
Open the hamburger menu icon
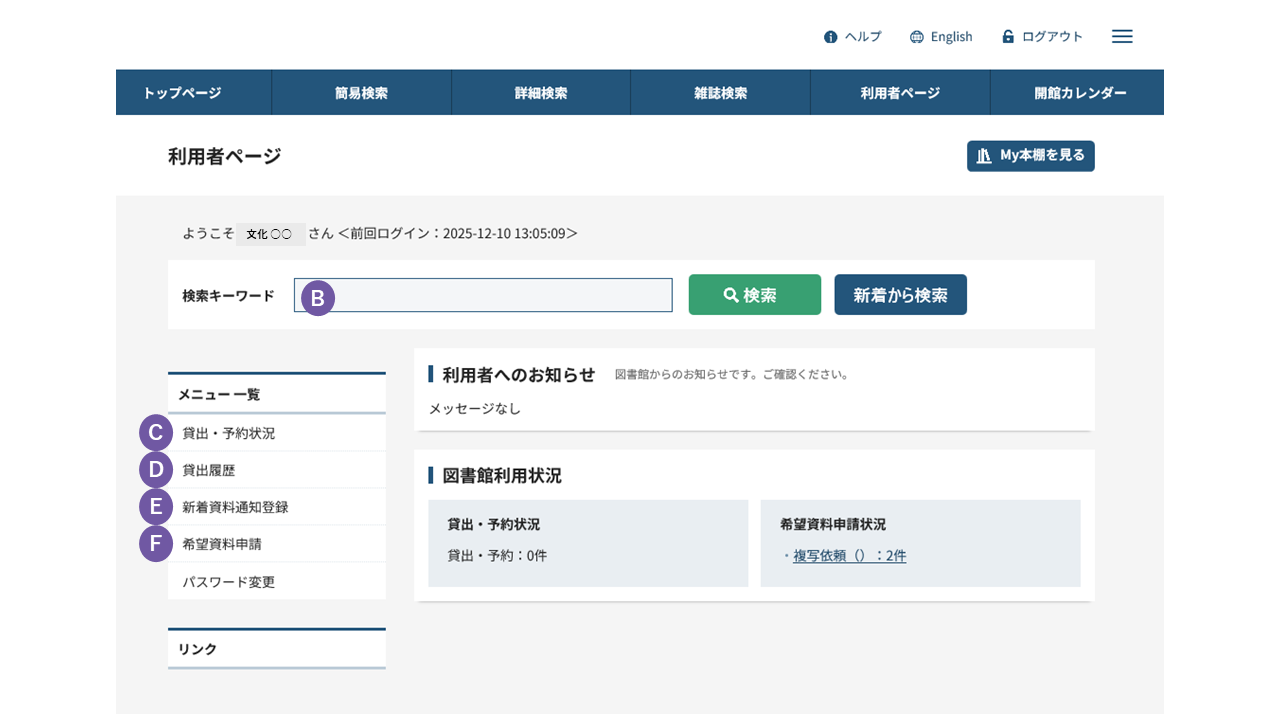click(1122, 36)
